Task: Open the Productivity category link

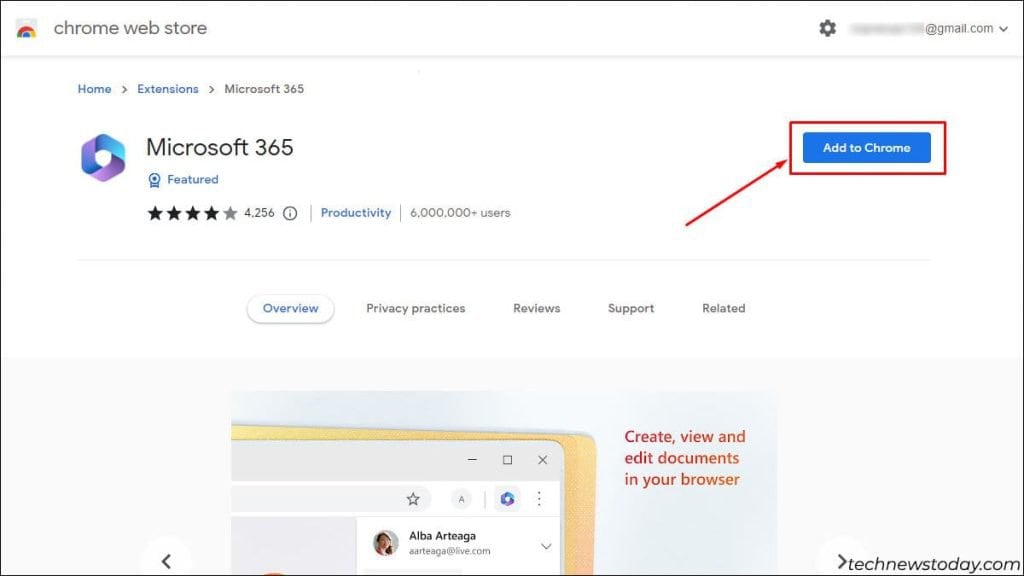Action: tap(355, 213)
